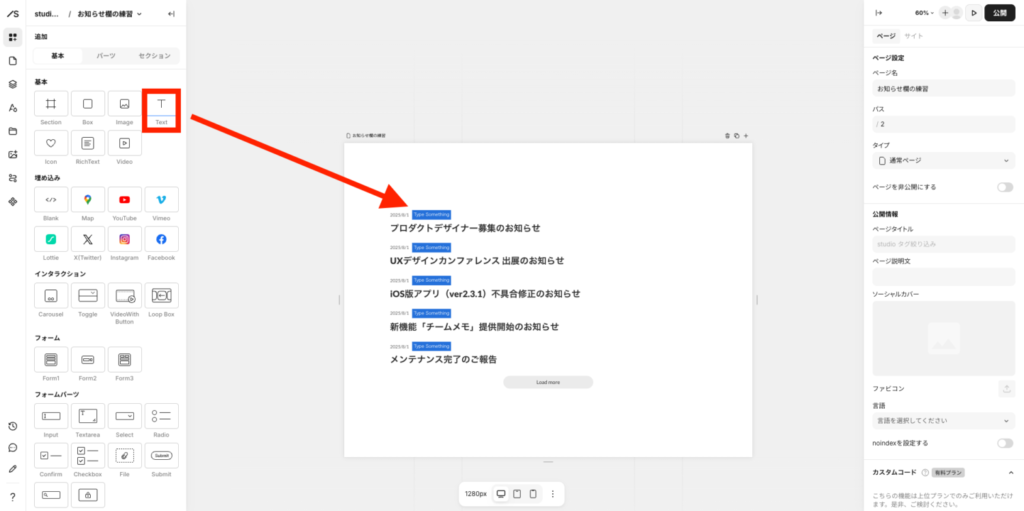The image size is (1024, 511).
Task: Add a Section element
Action: point(51,105)
